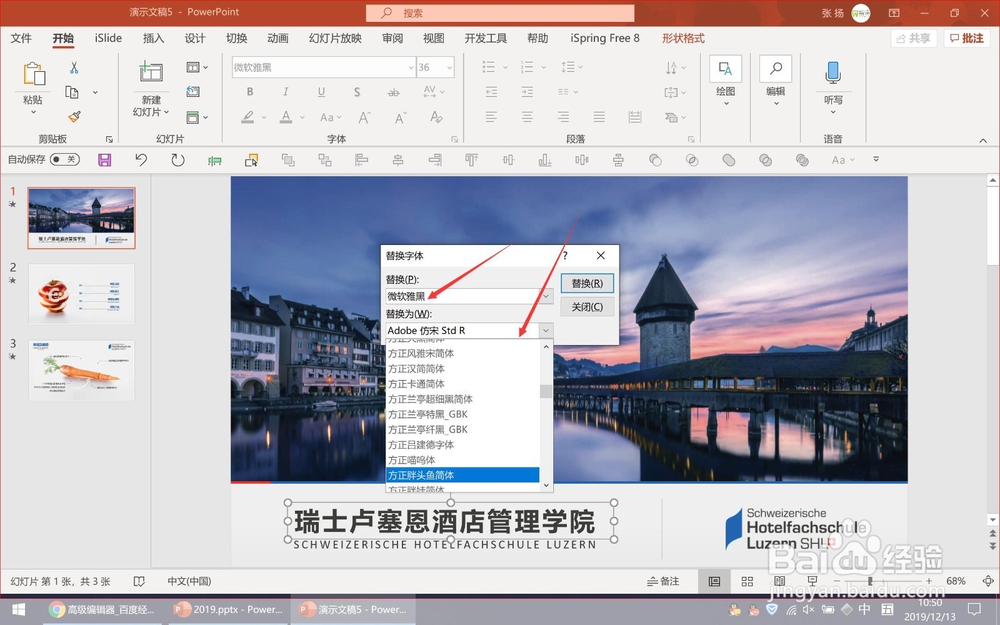The width and height of the screenshot is (1000, 625).
Task: Open the 设计 tab
Action: [x=195, y=38]
